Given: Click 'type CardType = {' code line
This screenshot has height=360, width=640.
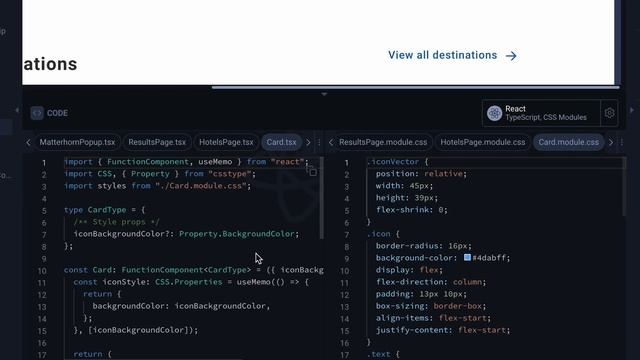Looking at the screenshot, I should click(x=104, y=210).
